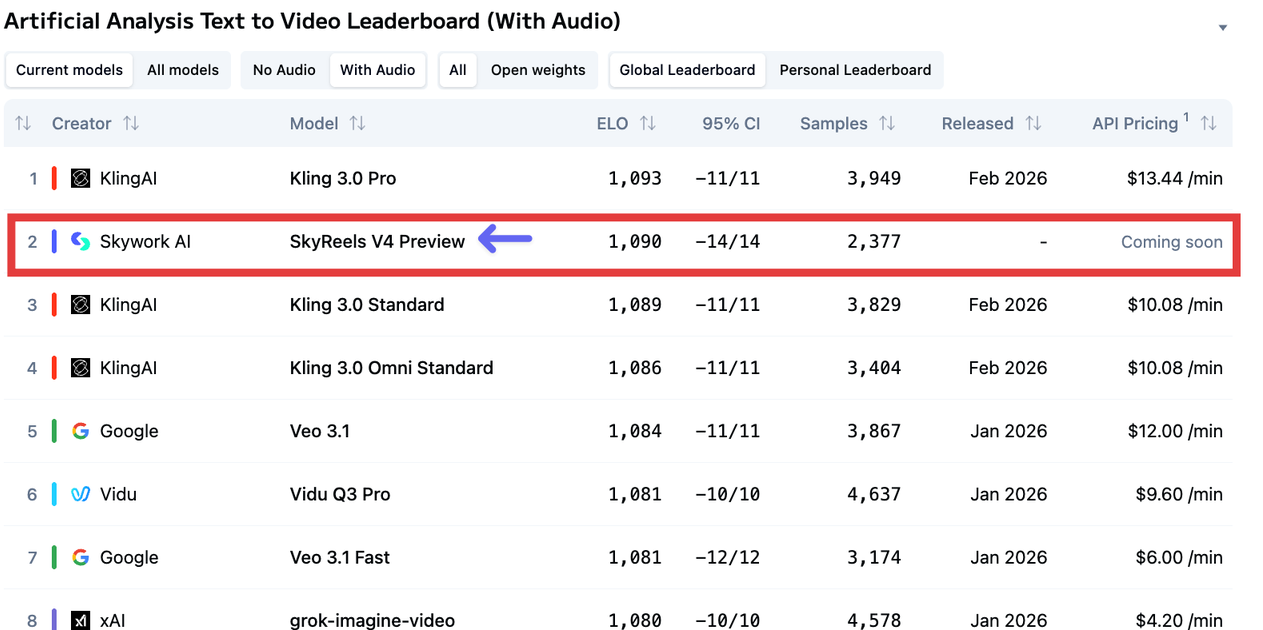Image resolution: width=1263 pixels, height=630 pixels.
Task: Click the Vidu logo icon
Action: coord(81,494)
